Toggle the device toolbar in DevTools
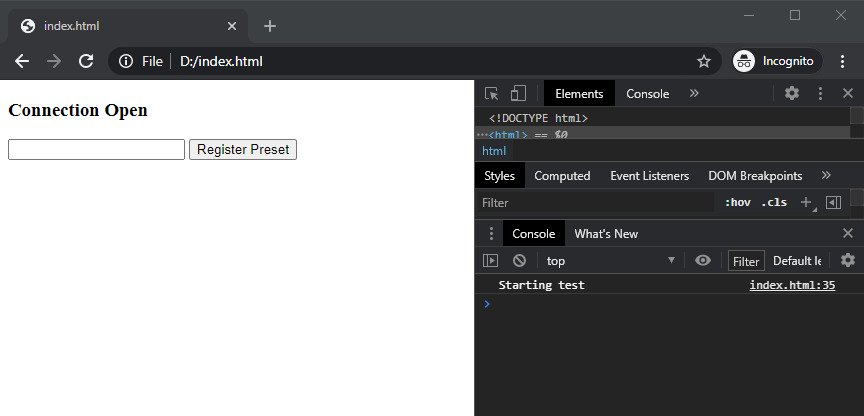This screenshot has height=416, width=864. tap(518, 94)
